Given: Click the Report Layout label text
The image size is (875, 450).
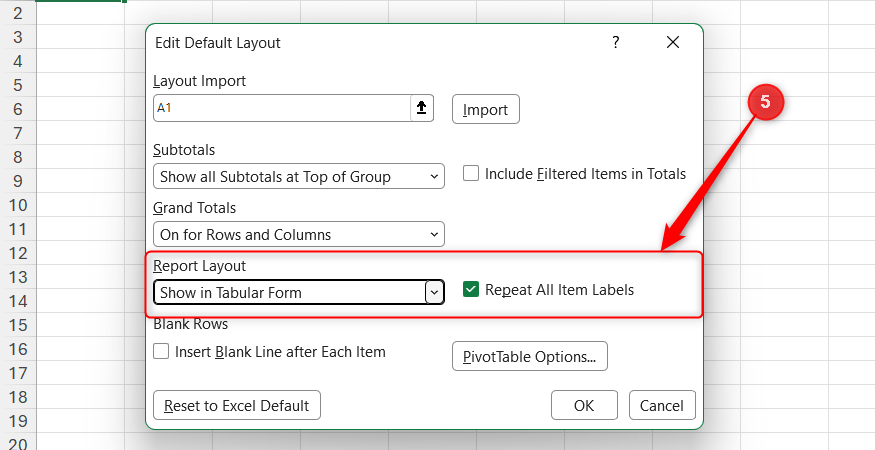Looking at the screenshot, I should click(199, 266).
